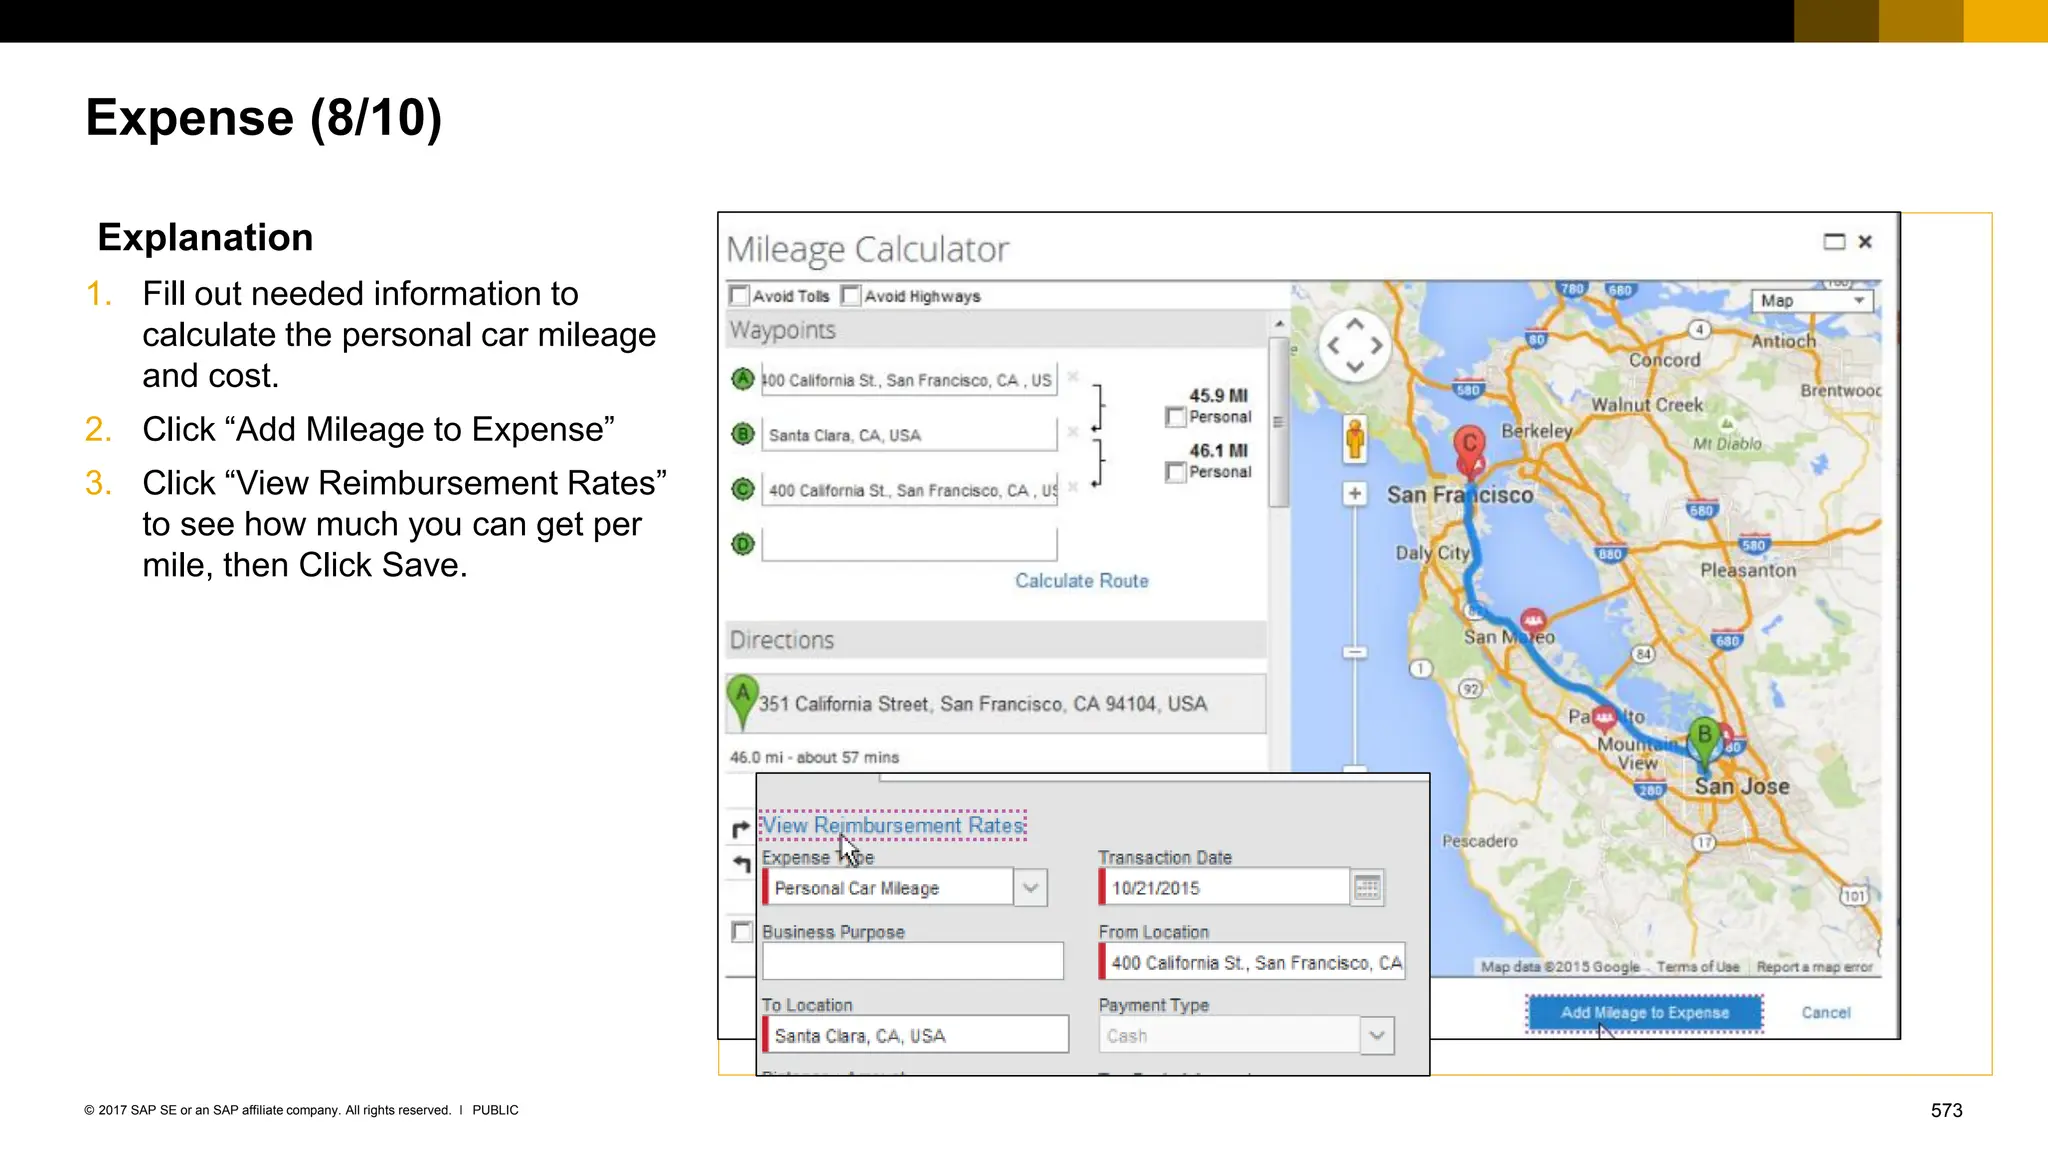Click the empty waypoint D input field
Image resolution: width=2048 pixels, height=1152 pixels.
908,545
